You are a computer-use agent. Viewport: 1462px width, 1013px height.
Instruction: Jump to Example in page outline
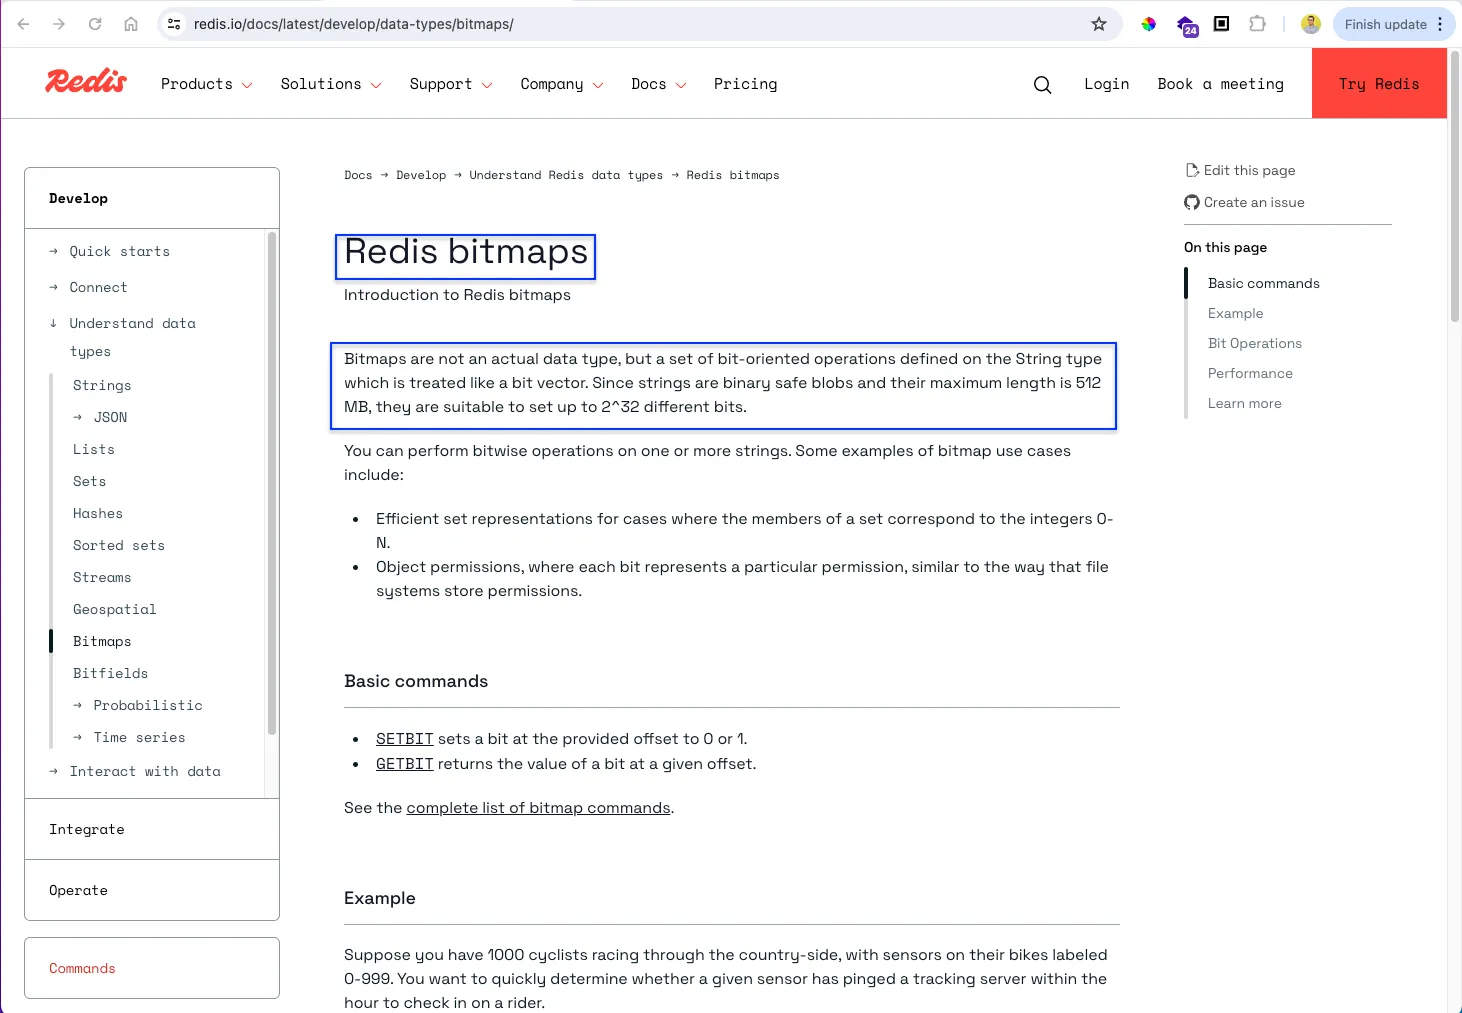pyautogui.click(x=1235, y=313)
